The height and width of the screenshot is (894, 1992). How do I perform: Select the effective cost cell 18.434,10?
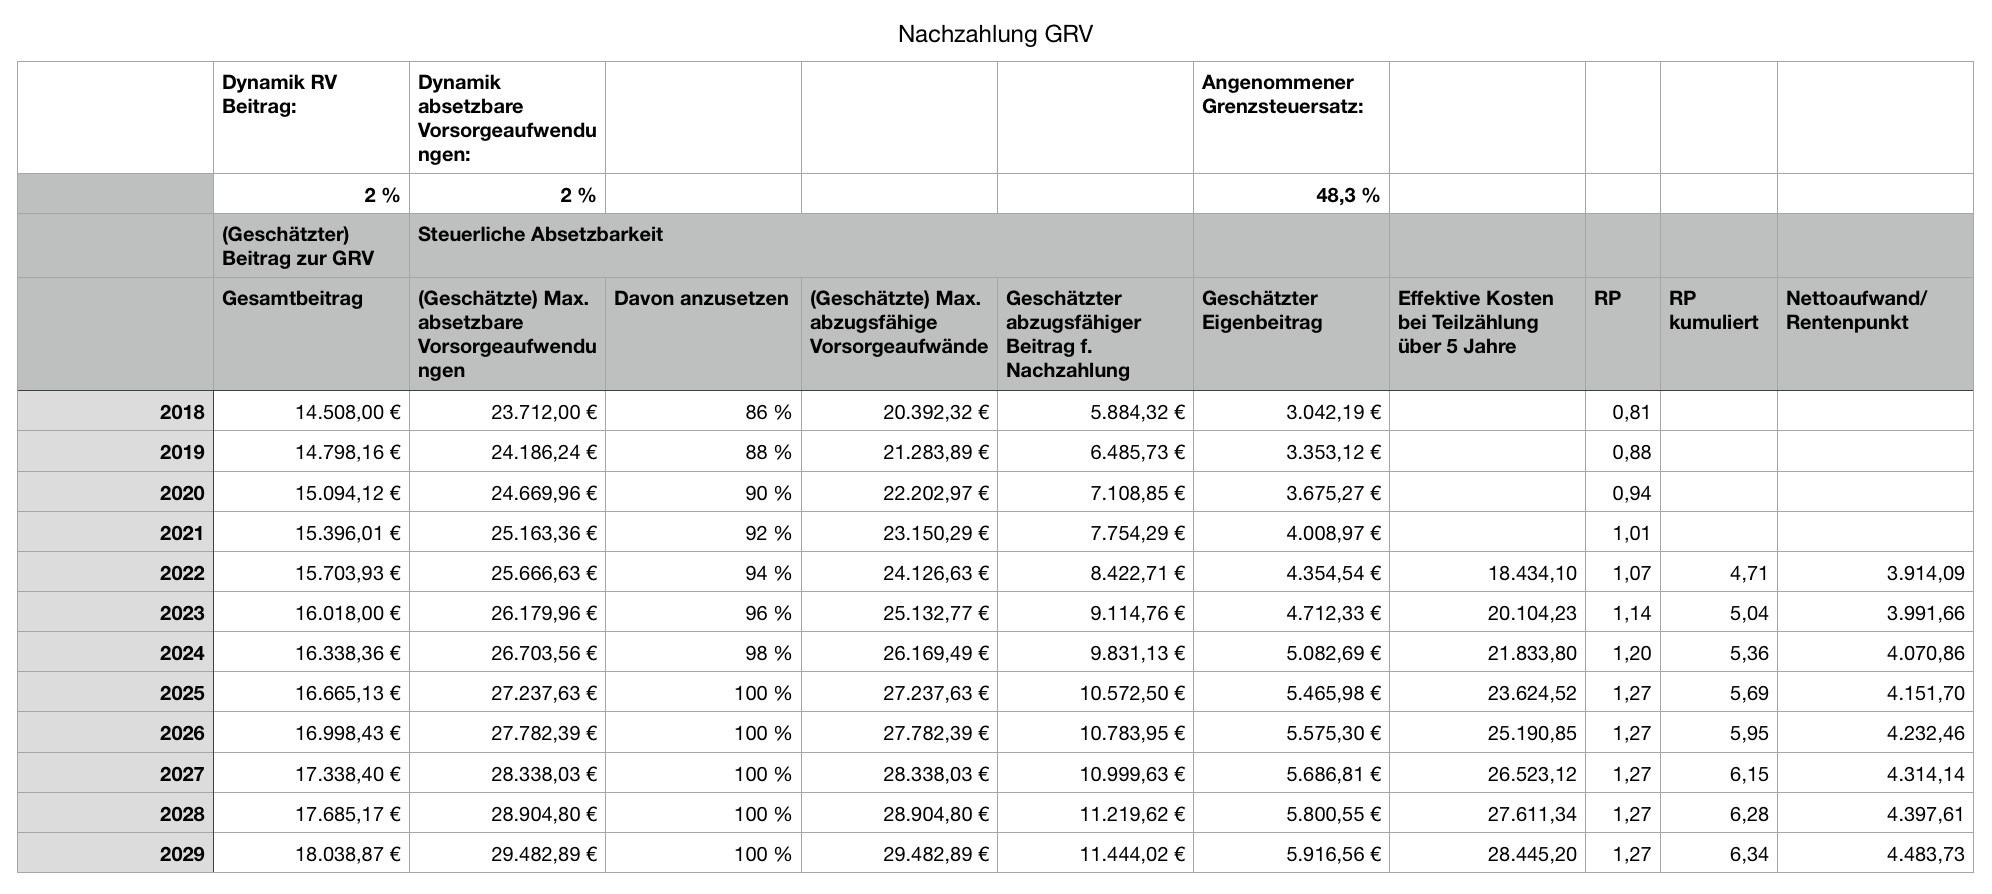tap(1486, 573)
